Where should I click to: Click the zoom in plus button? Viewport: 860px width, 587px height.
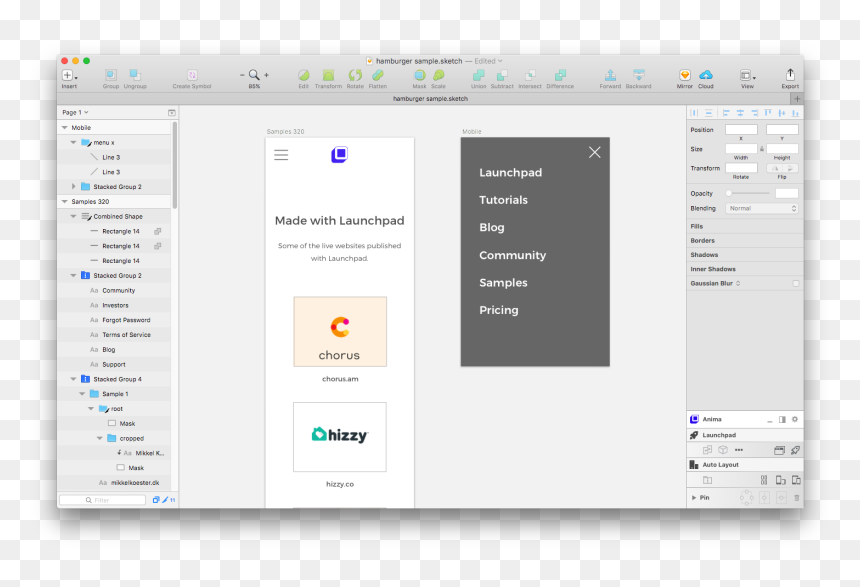267,75
